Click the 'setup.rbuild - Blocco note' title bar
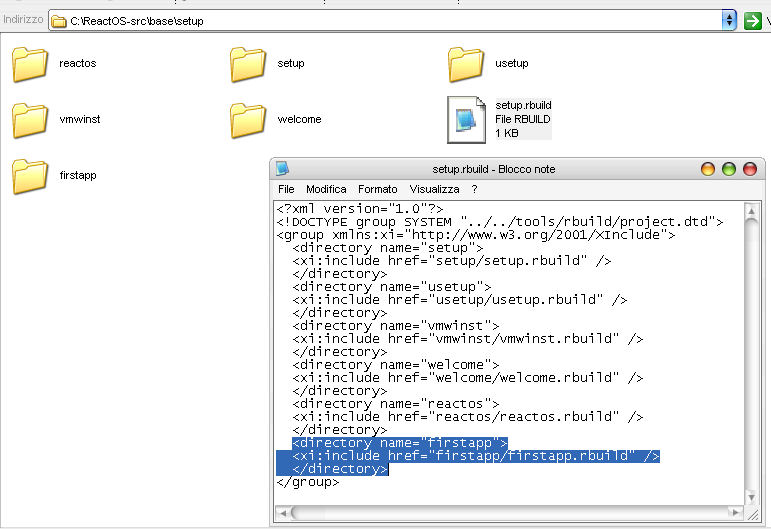 pyautogui.click(x=494, y=169)
